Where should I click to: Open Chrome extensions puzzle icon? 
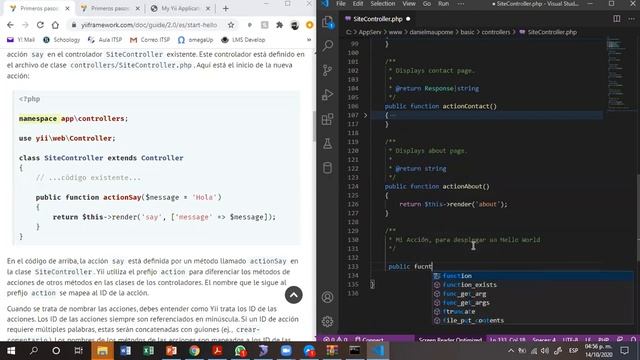[x=280, y=25]
